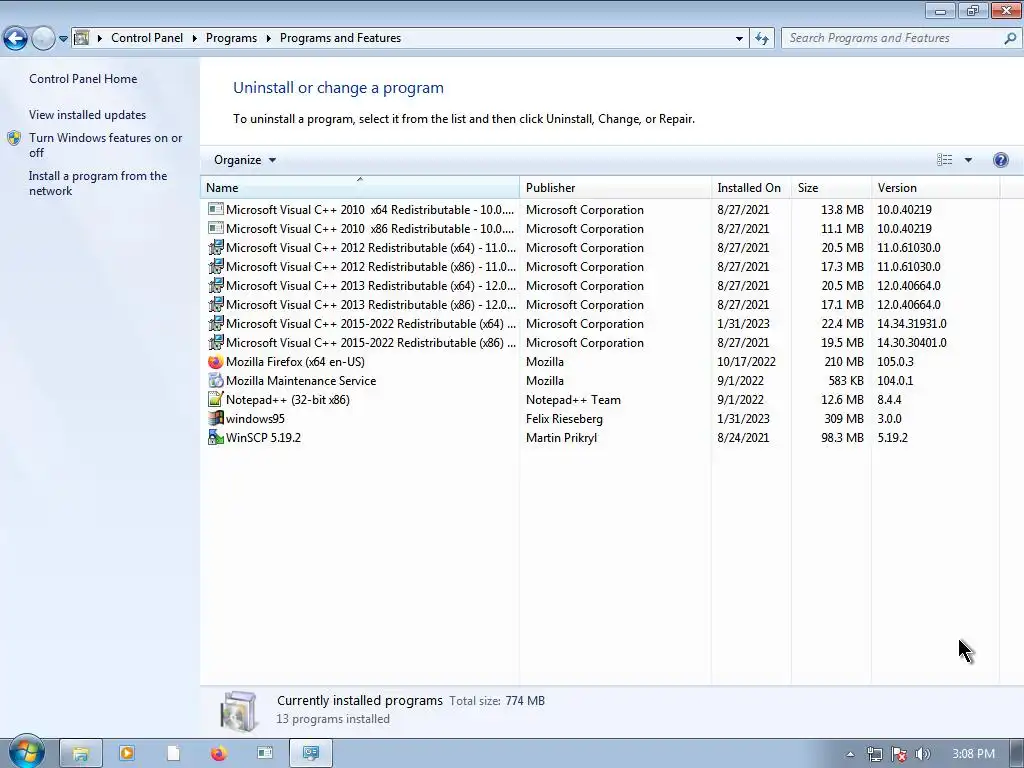Click the Back navigation arrow button

tap(16, 39)
